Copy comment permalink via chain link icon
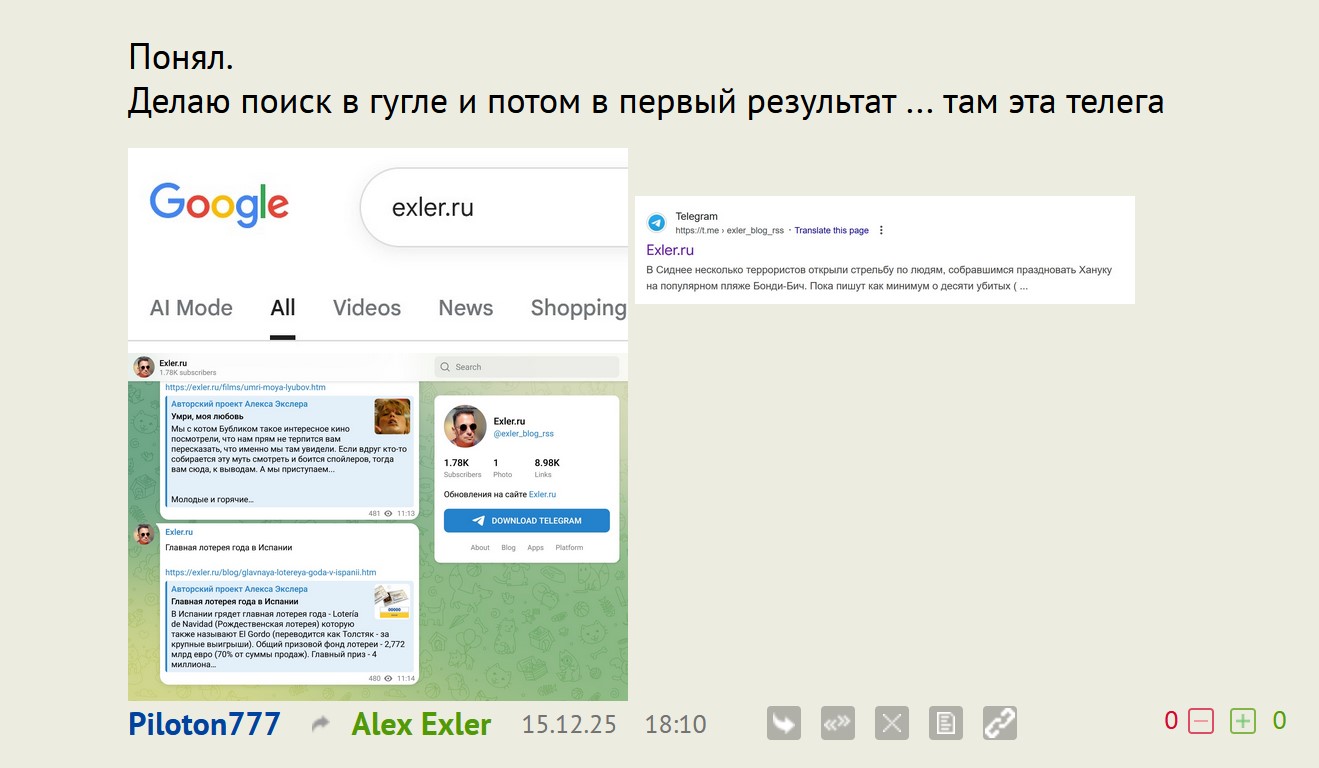This screenshot has width=1319, height=768. click(x=999, y=723)
